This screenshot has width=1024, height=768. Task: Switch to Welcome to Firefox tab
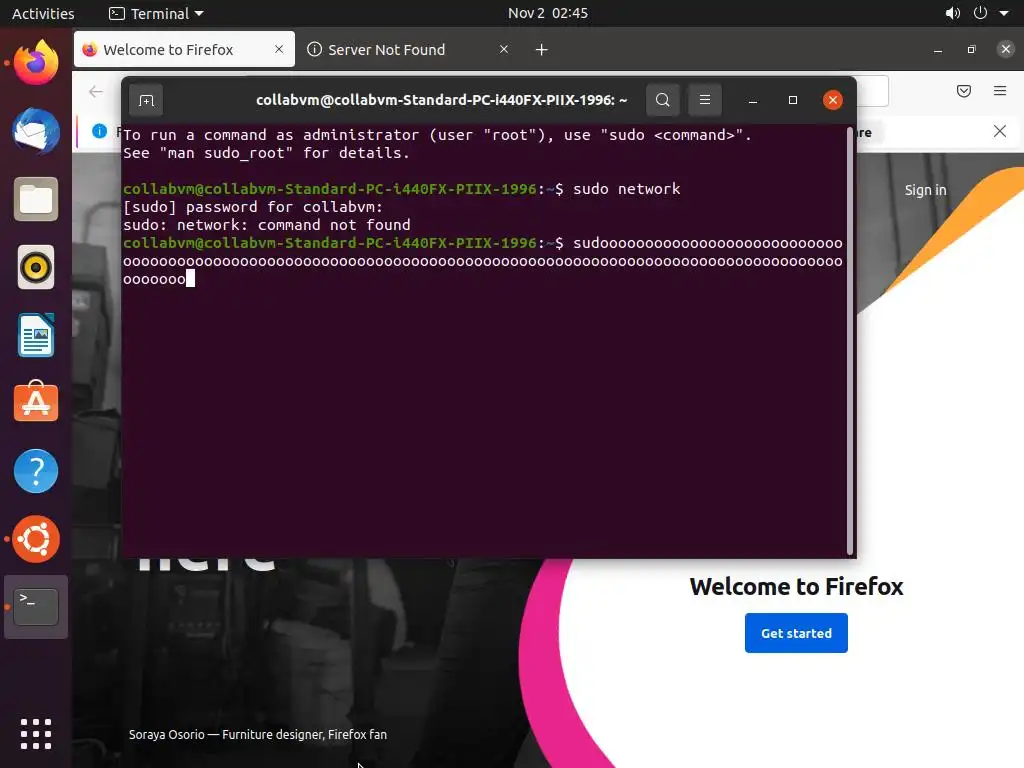(x=184, y=50)
